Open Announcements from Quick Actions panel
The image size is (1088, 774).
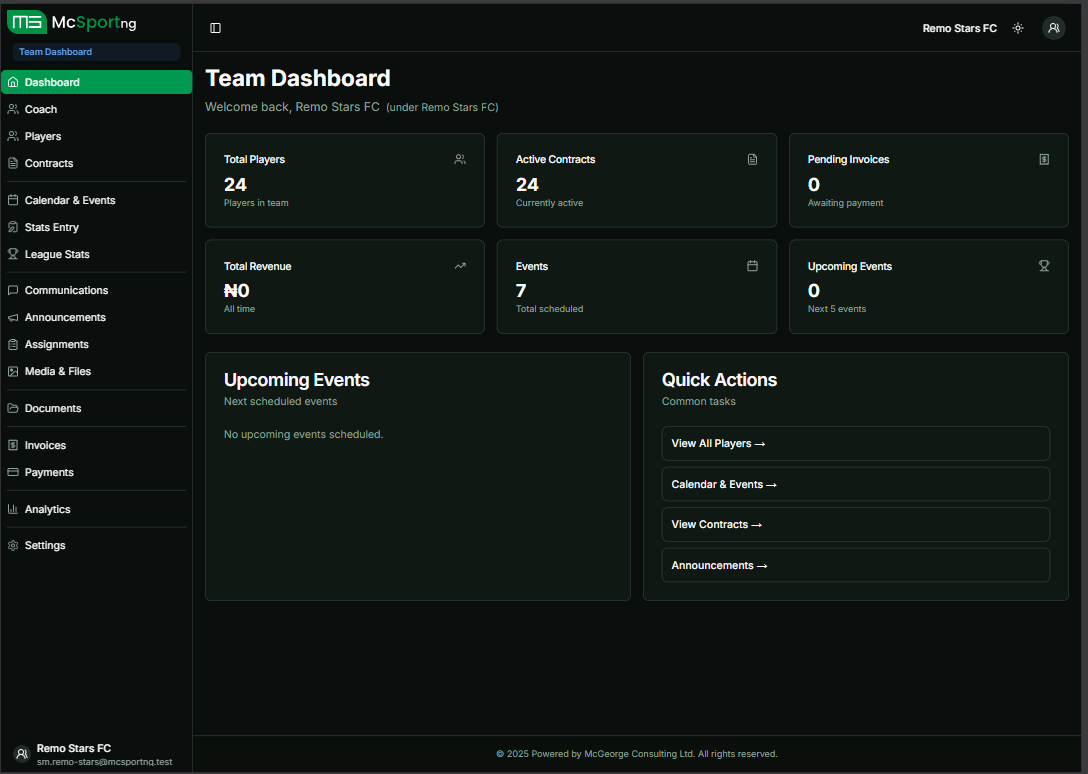[x=855, y=565]
